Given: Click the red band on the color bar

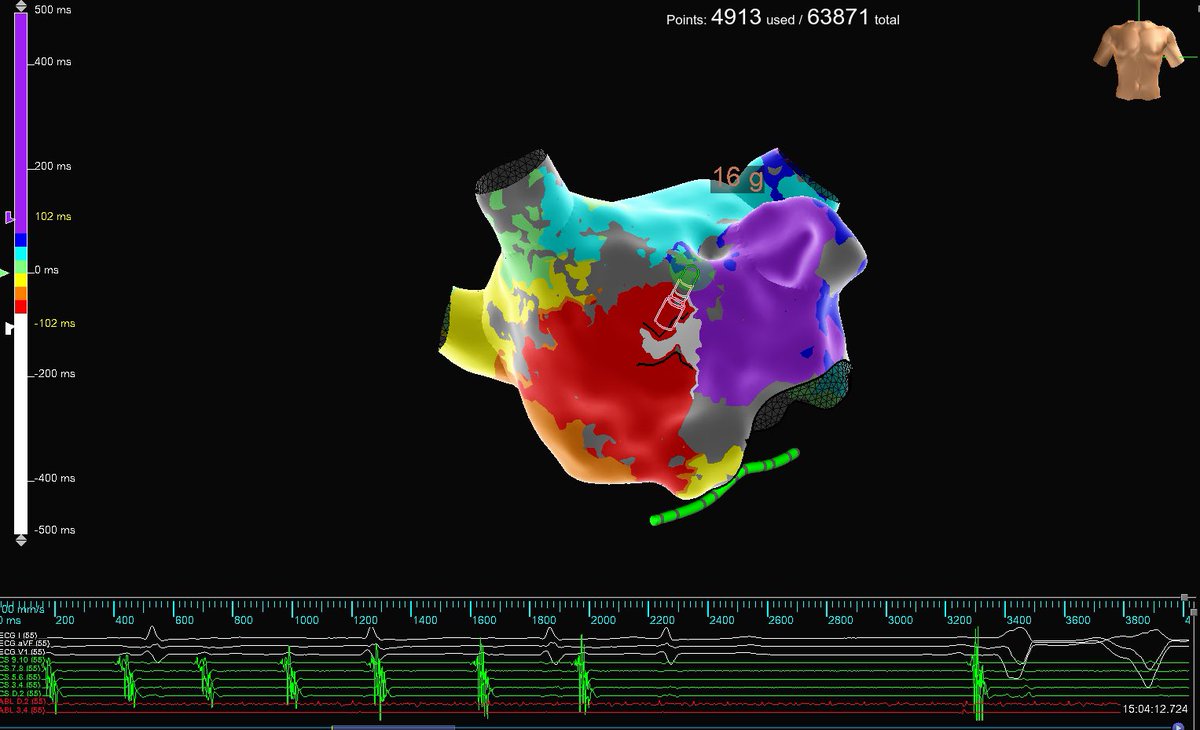Looking at the screenshot, I should pos(20,305).
